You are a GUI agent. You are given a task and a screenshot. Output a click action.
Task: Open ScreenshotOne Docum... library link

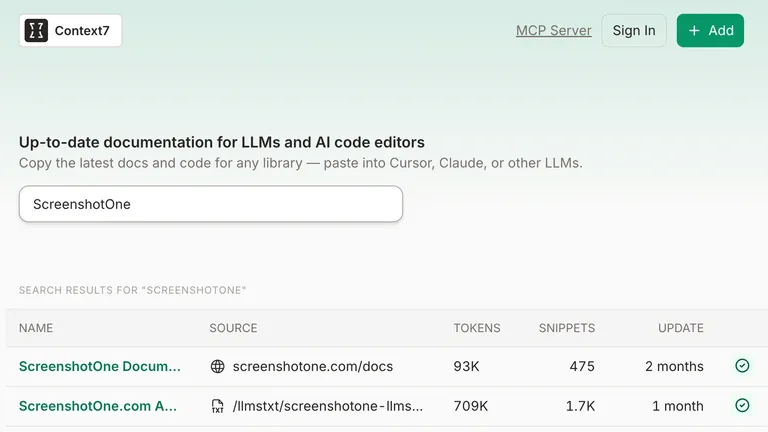(x=100, y=366)
